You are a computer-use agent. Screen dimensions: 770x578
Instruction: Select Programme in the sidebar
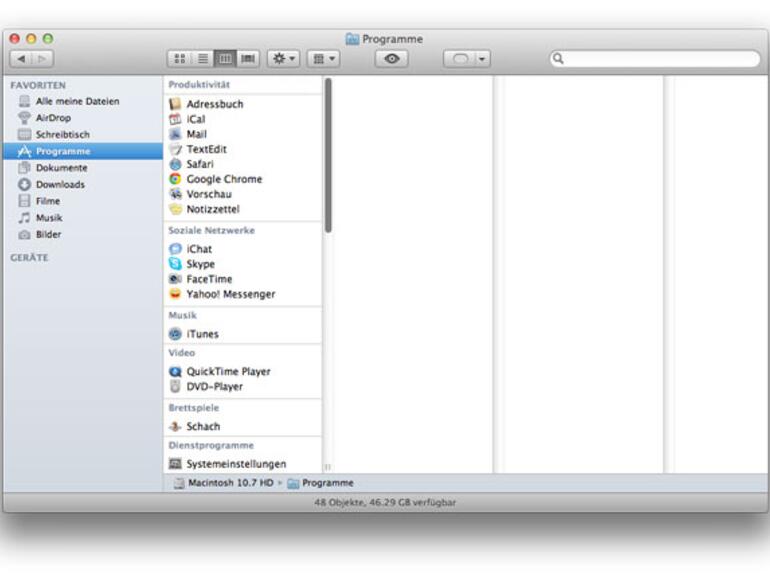pos(82,151)
